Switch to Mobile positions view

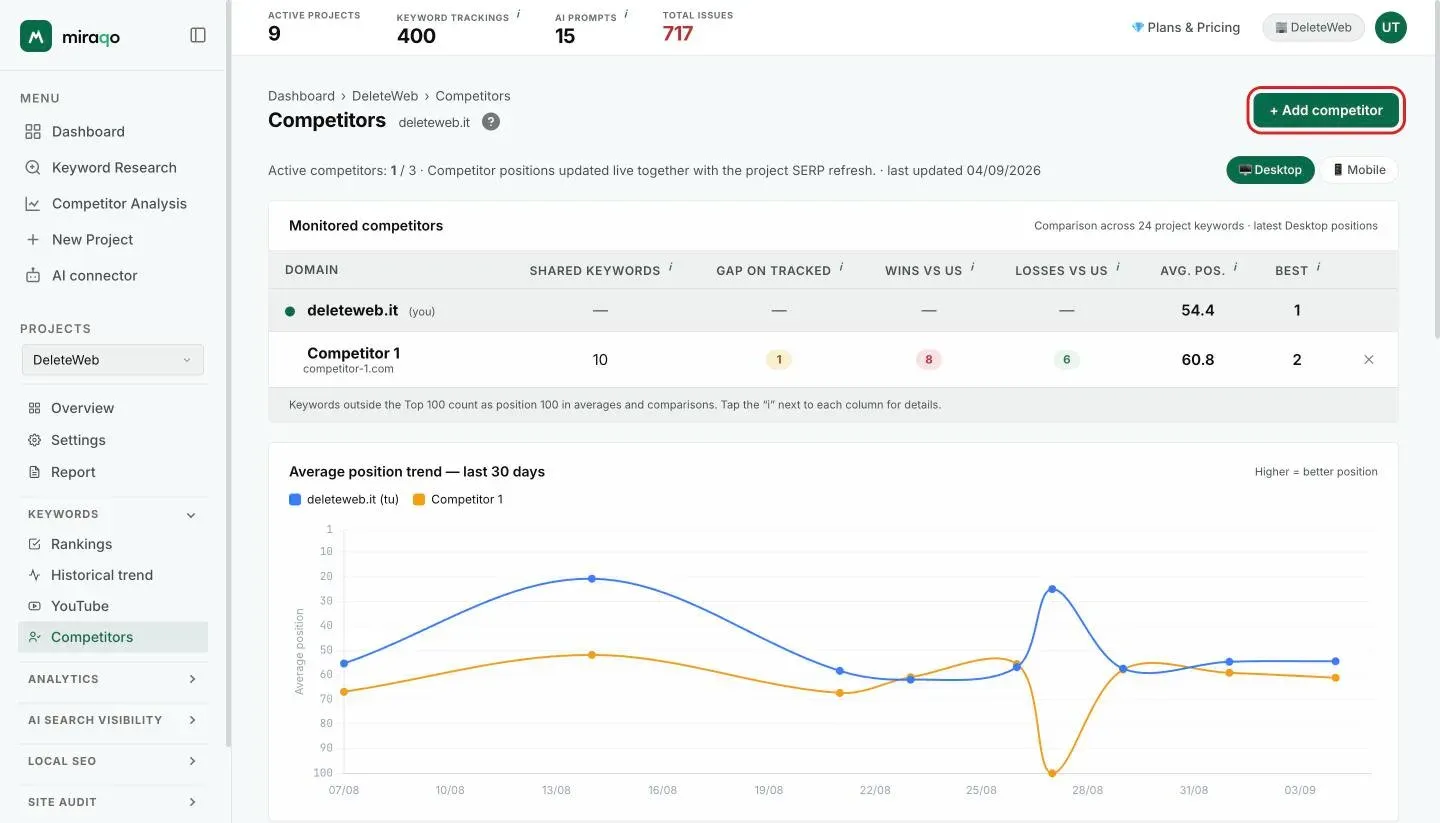tap(1359, 170)
